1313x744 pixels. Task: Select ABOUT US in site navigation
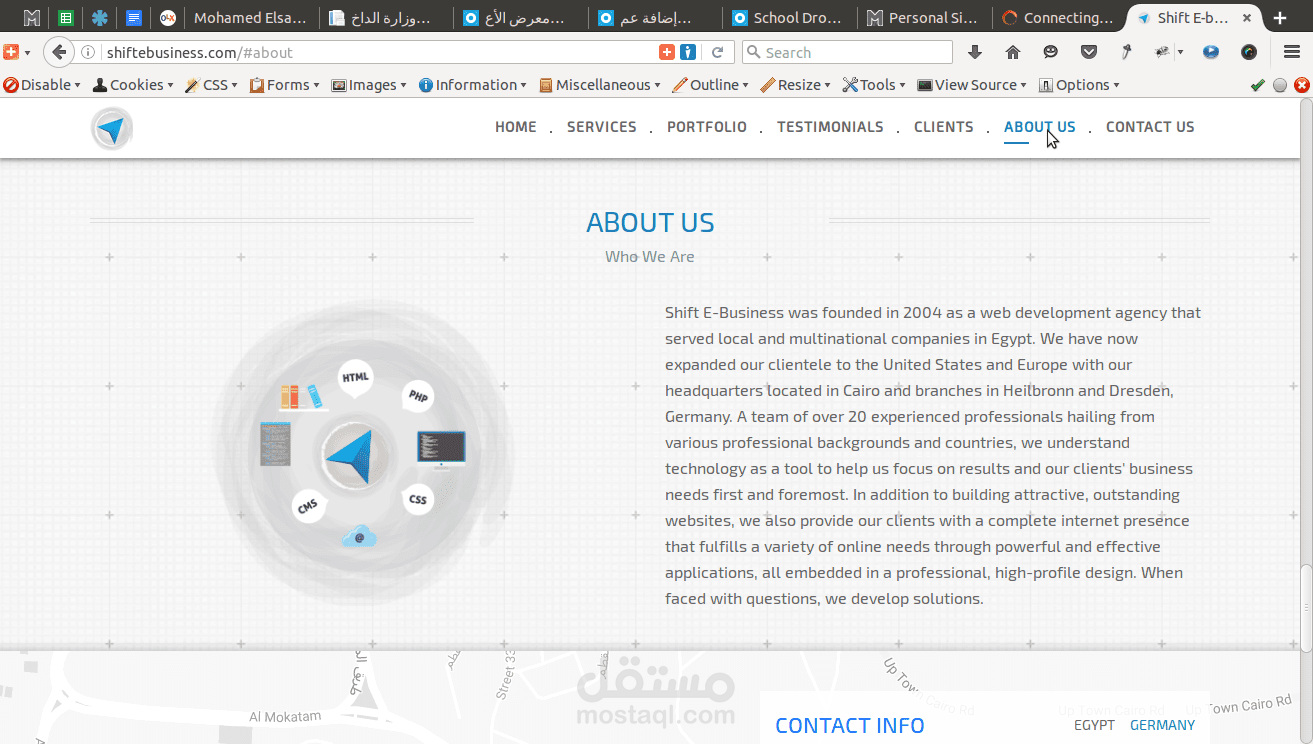click(x=1040, y=127)
